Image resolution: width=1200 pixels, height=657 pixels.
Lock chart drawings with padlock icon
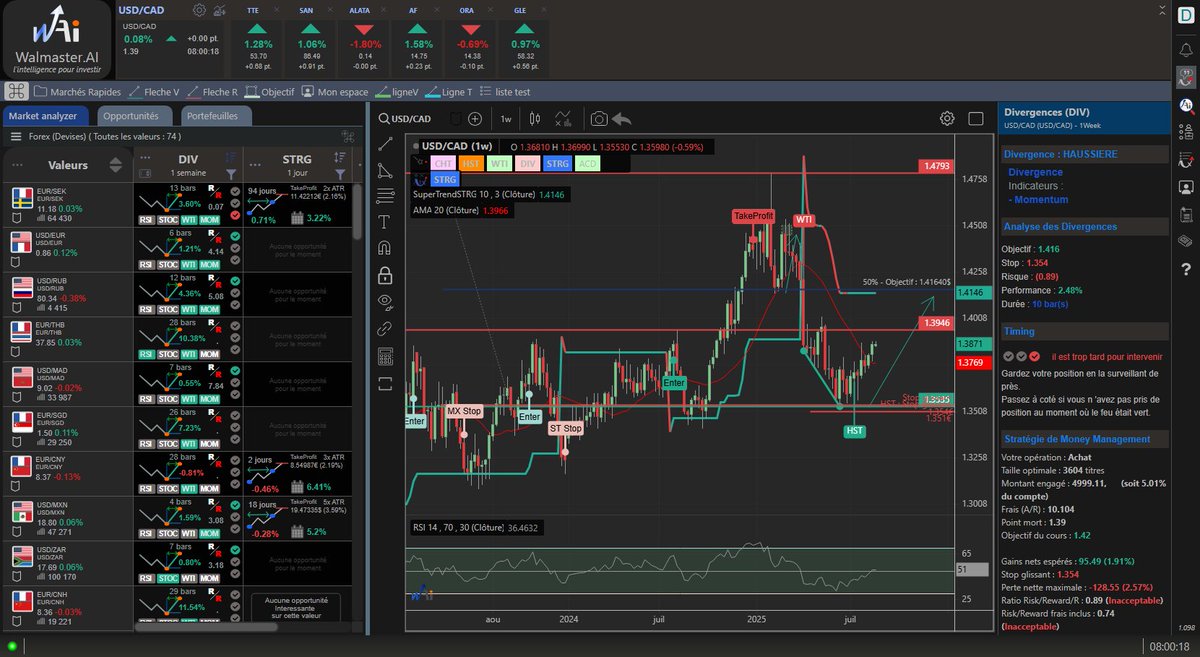pyautogui.click(x=386, y=275)
